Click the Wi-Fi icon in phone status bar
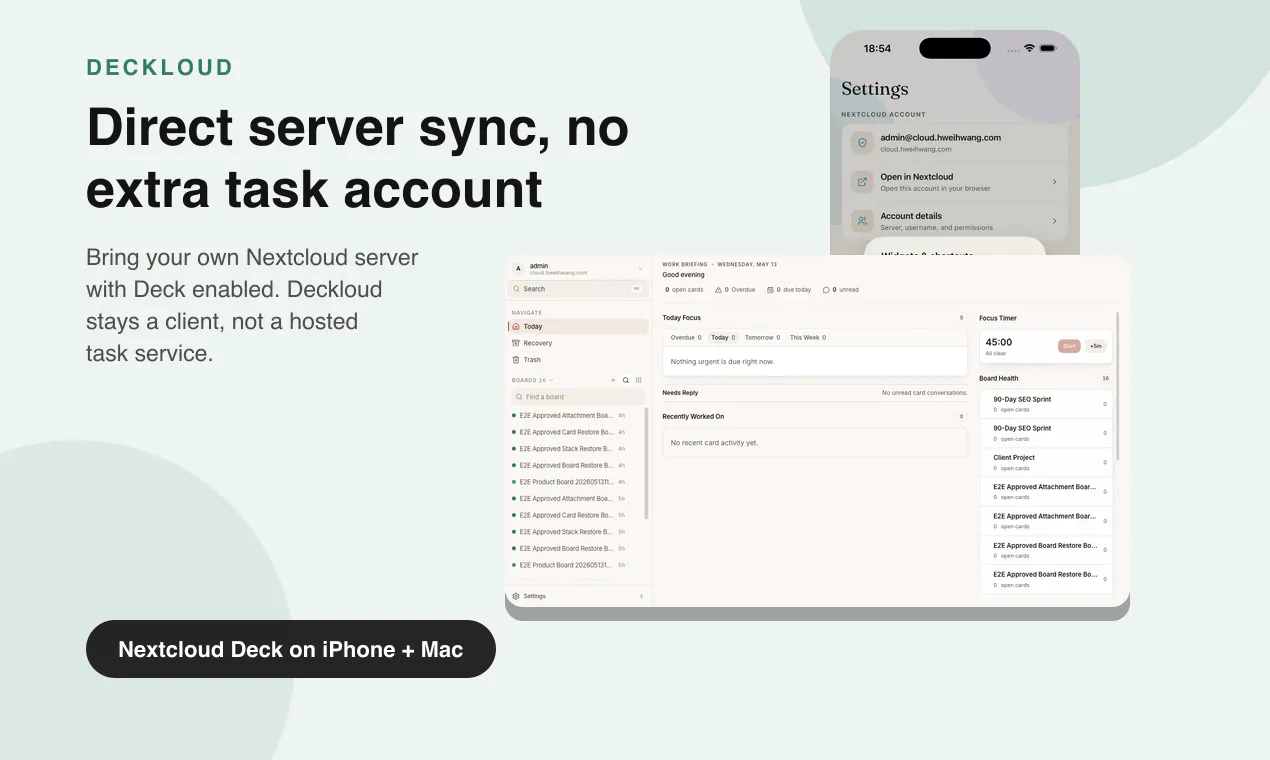 point(1029,48)
